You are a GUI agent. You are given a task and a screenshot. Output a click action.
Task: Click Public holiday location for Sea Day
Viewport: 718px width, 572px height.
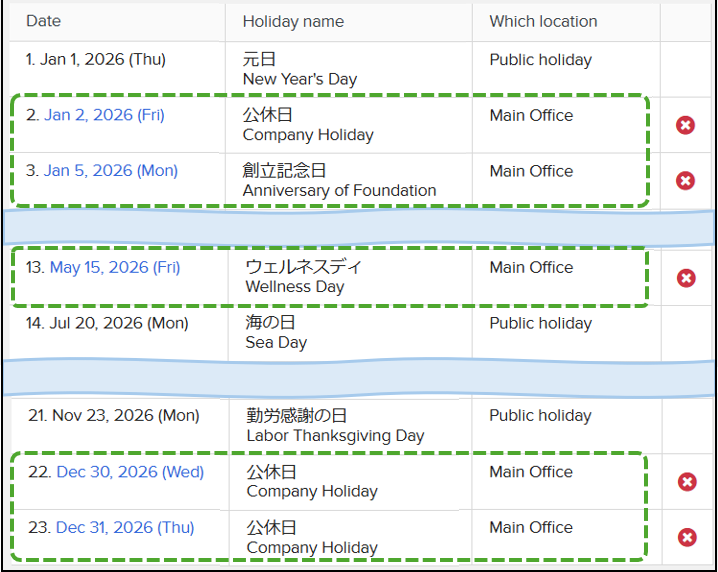coord(541,323)
